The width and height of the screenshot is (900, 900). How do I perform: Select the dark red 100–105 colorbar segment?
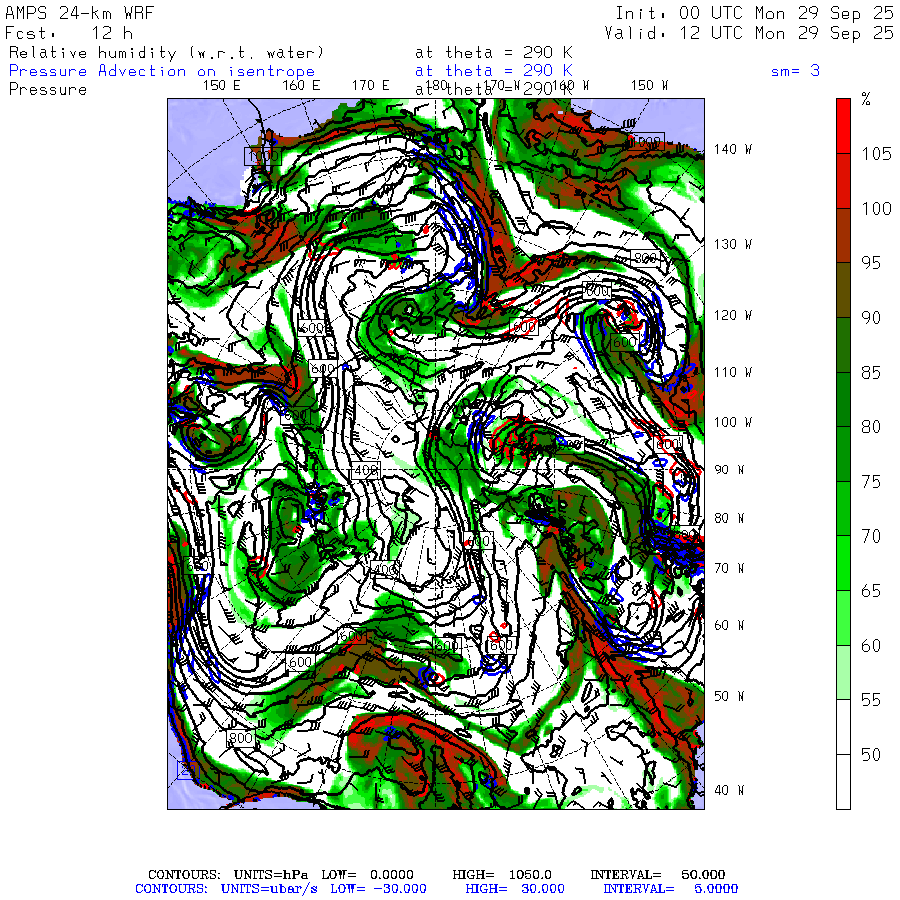[x=843, y=181]
